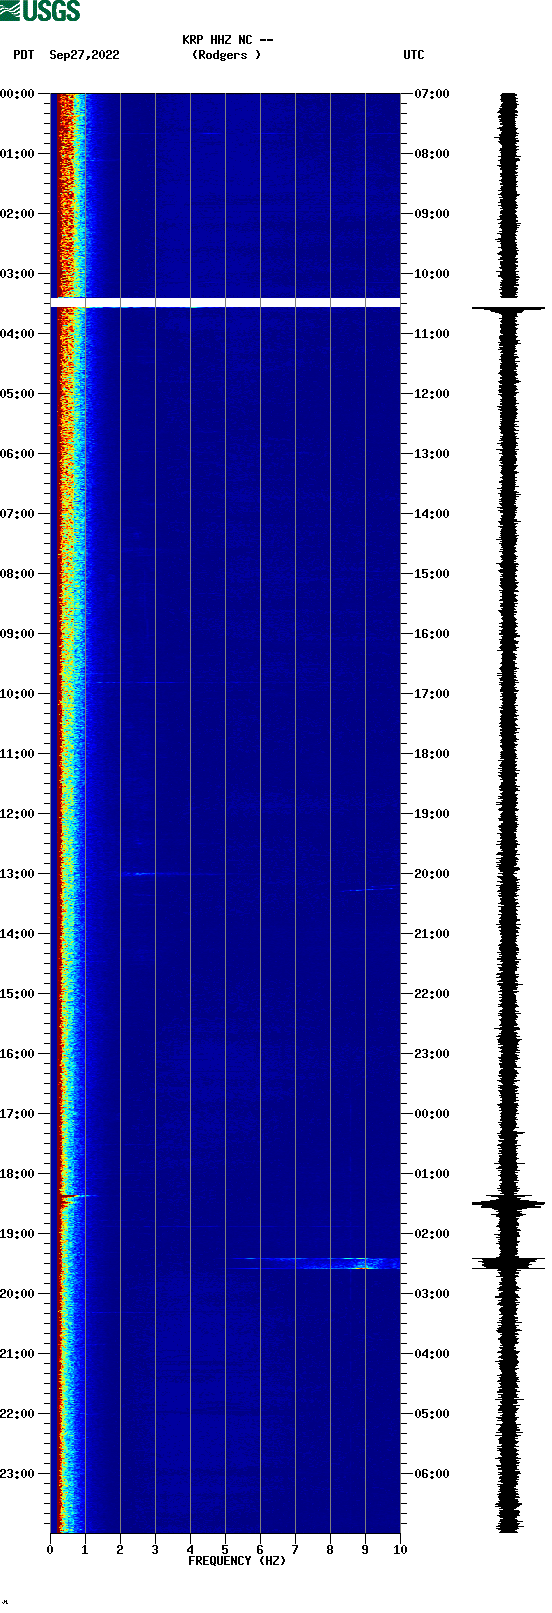
Task: Click the 04:00 UTC time label
Action: pyautogui.click(x=432, y=1354)
